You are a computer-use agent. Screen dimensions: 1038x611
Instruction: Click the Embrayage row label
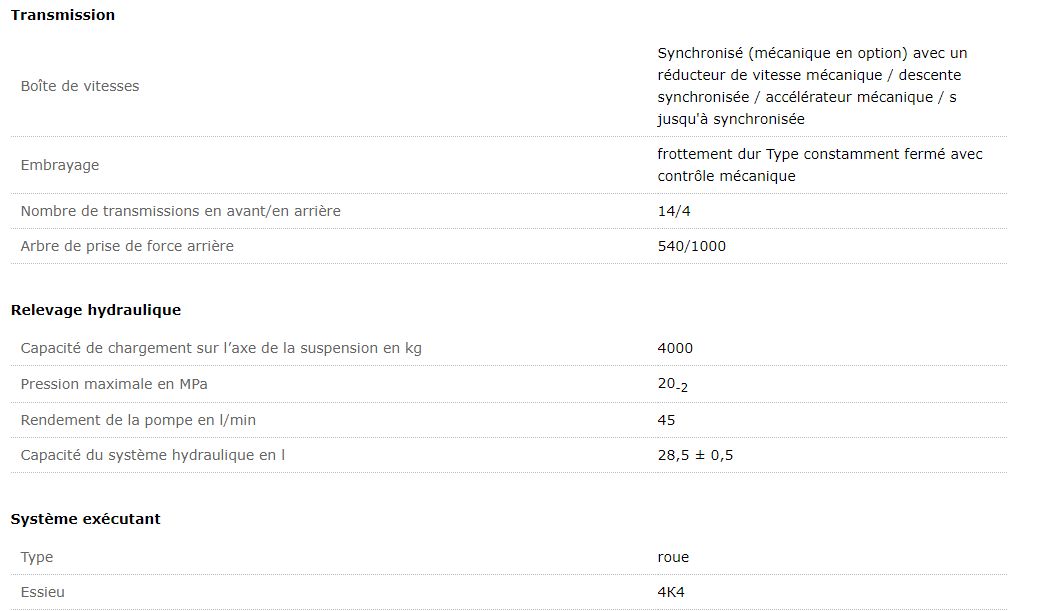[x=60, y=165]
